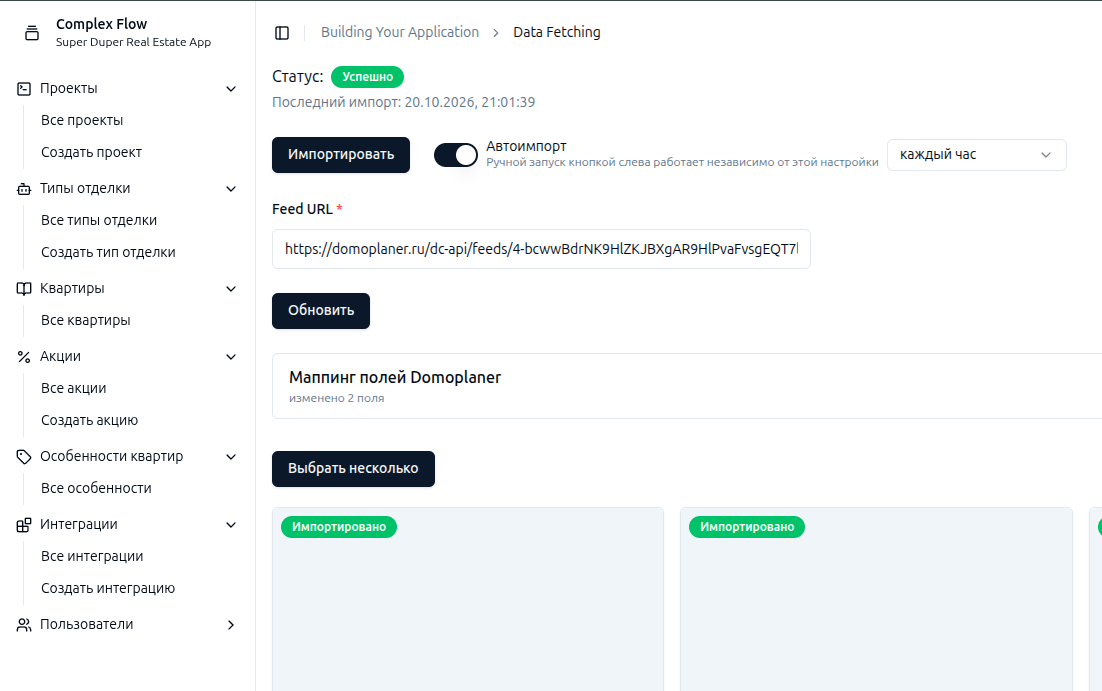The height and width of the screenshot is (691, 1102).
Task: Click the 'Последний импорт: 20.10.2026, 21:01:39' text
Action: (x=403, y=103)
